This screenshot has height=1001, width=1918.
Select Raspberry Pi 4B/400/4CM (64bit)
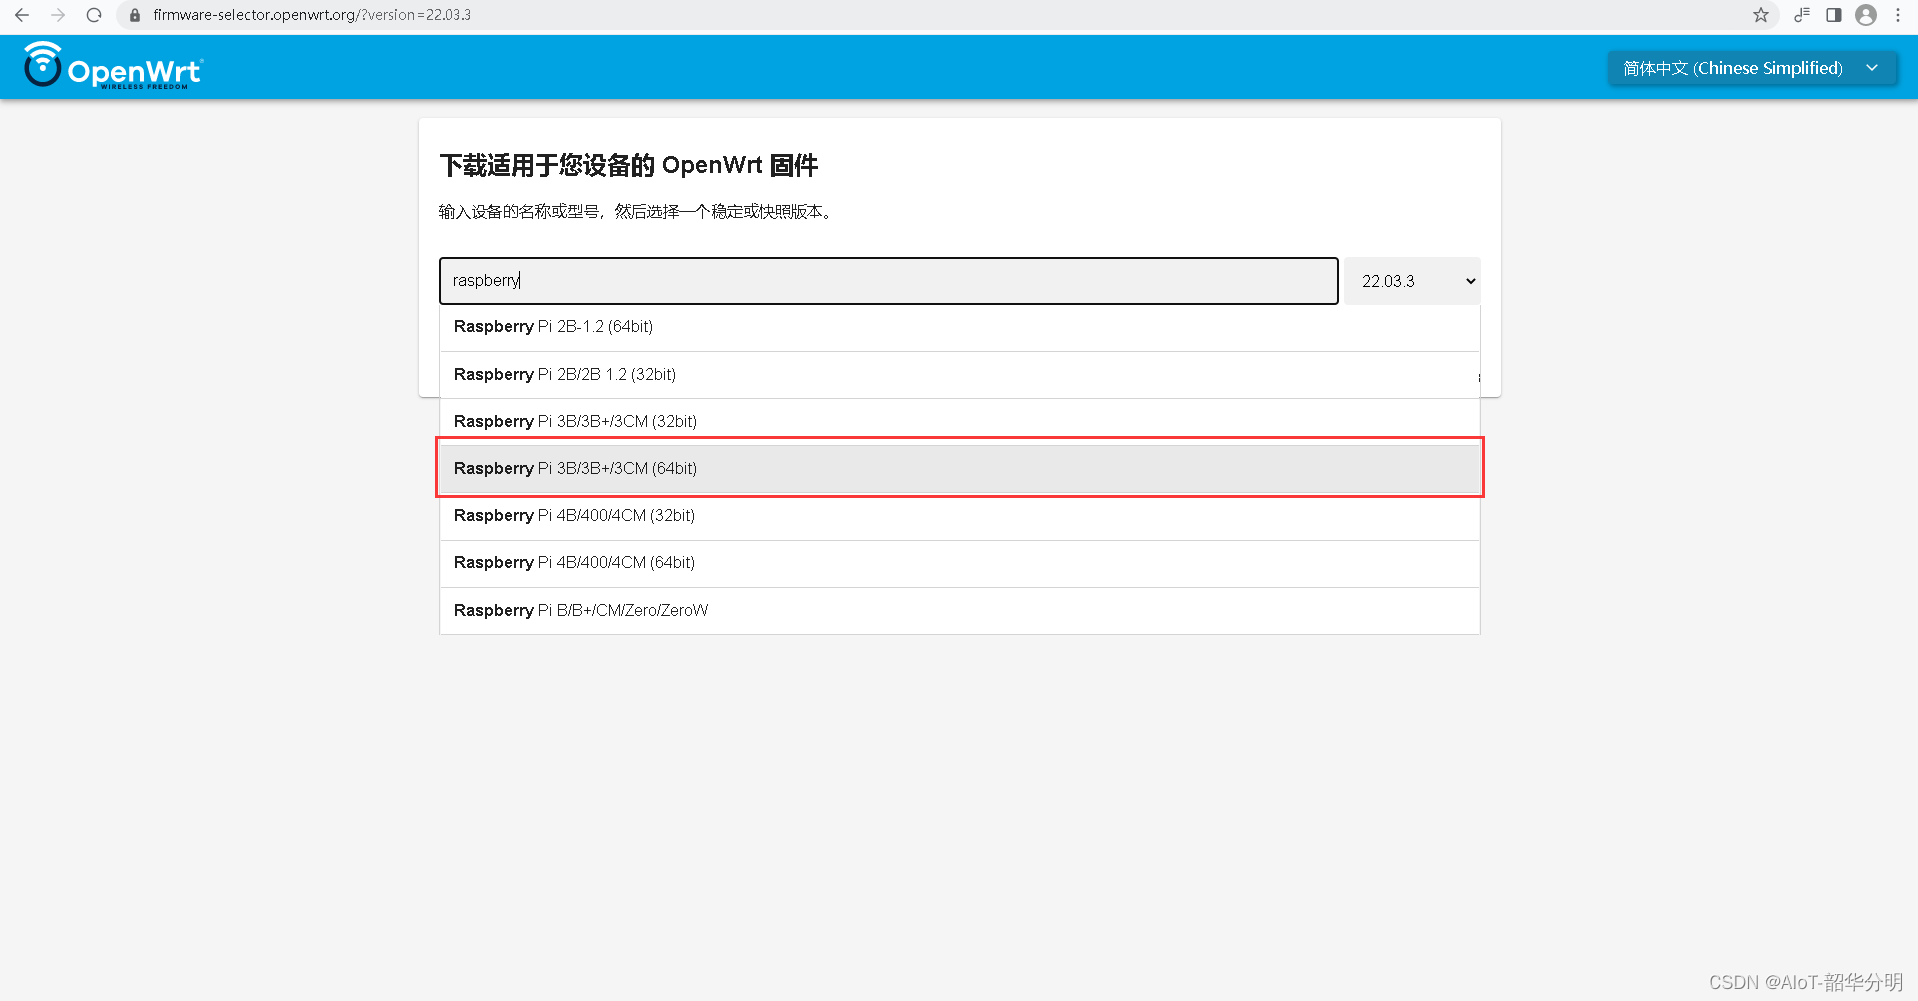coord(960,563)
